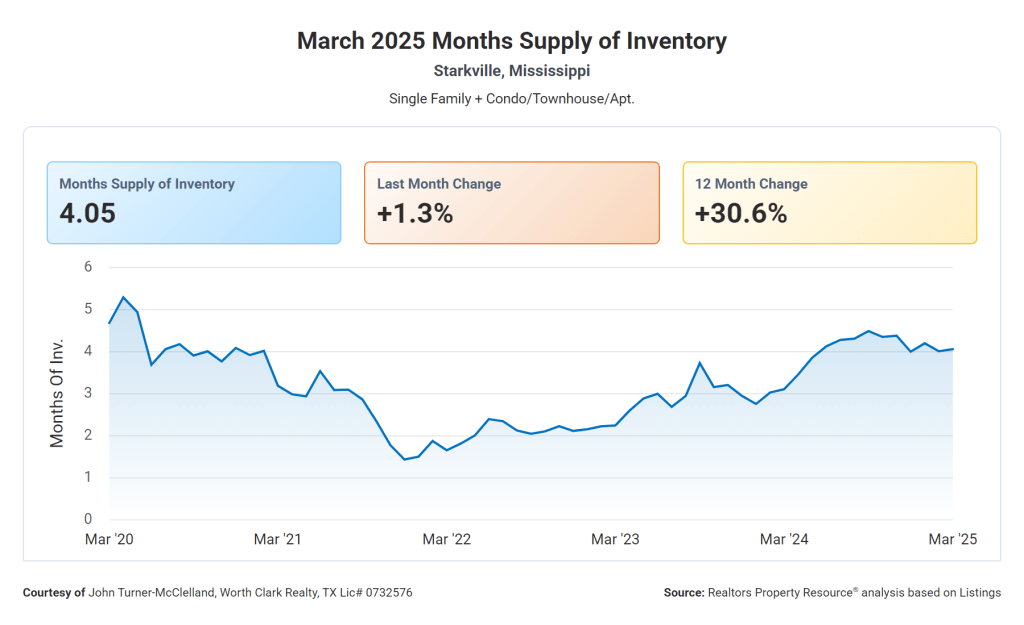Select the Mar '23 date label
Viewport: 1024px width, 625px height.
click(x=616, y=540)
